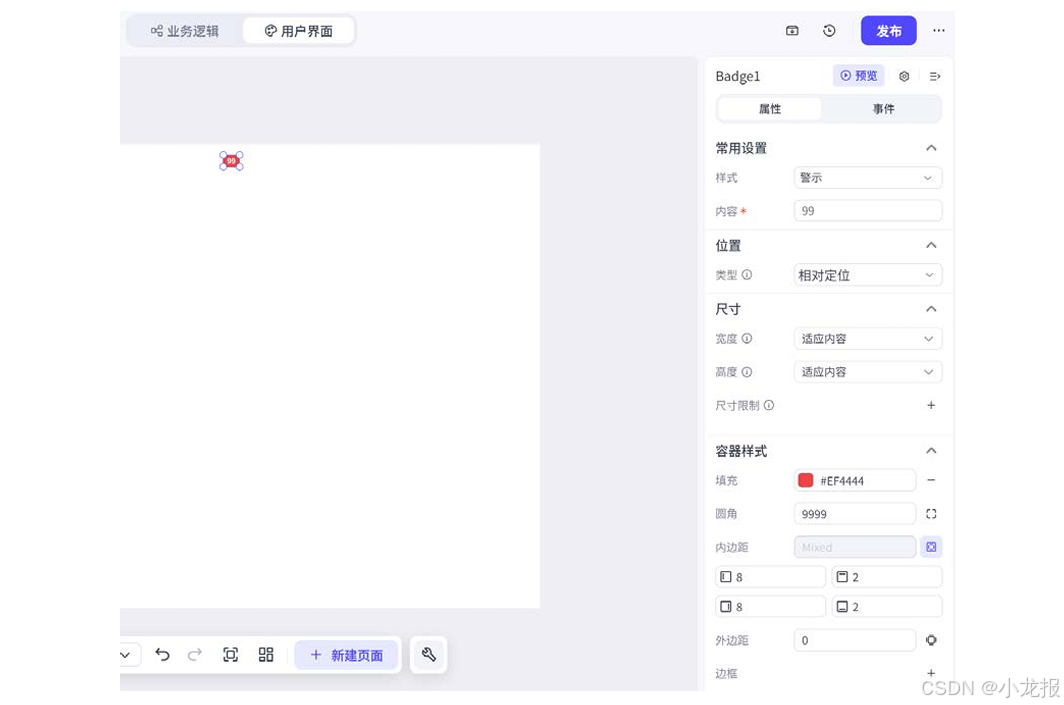Toggle independent corner radius for 圆角
The image size is (1064, 705).
coord(931,513)
